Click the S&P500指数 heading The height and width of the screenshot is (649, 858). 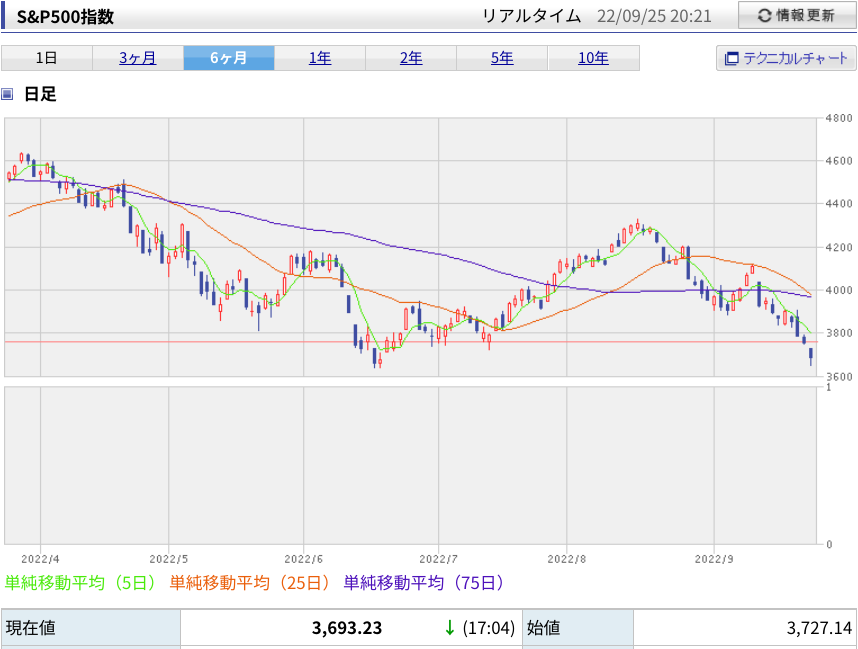click(65, 16)
